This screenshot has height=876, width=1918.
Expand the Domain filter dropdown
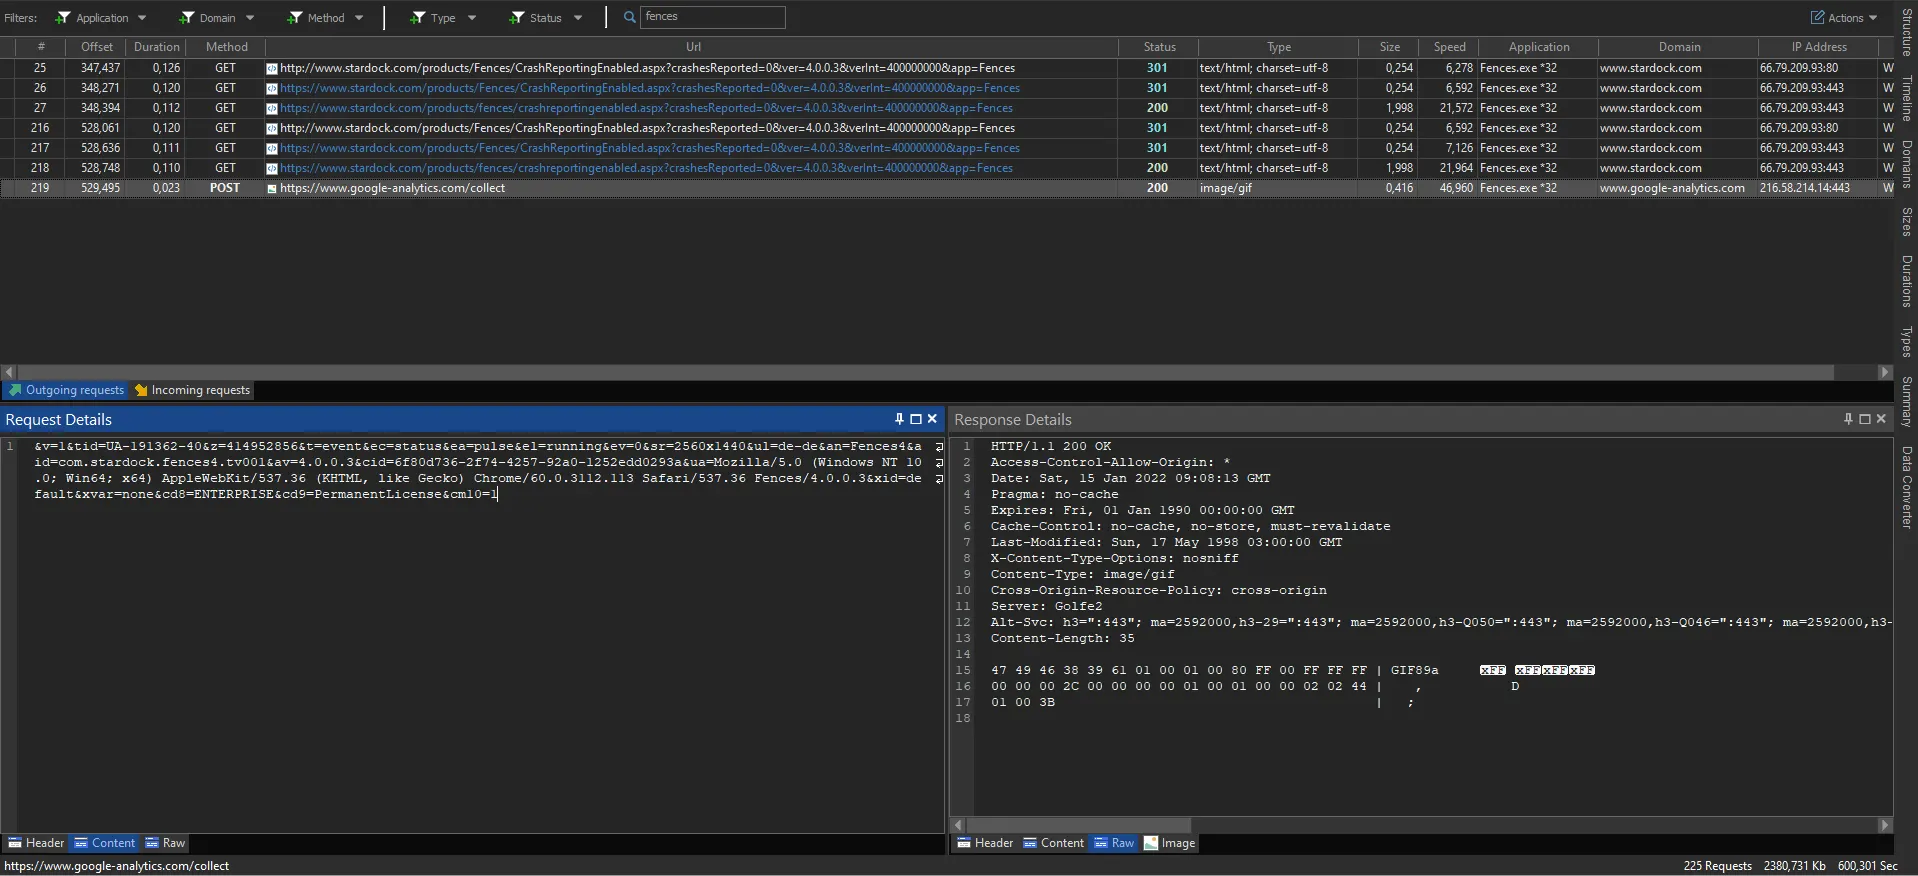pyautogui.click(x=216, y=18)
